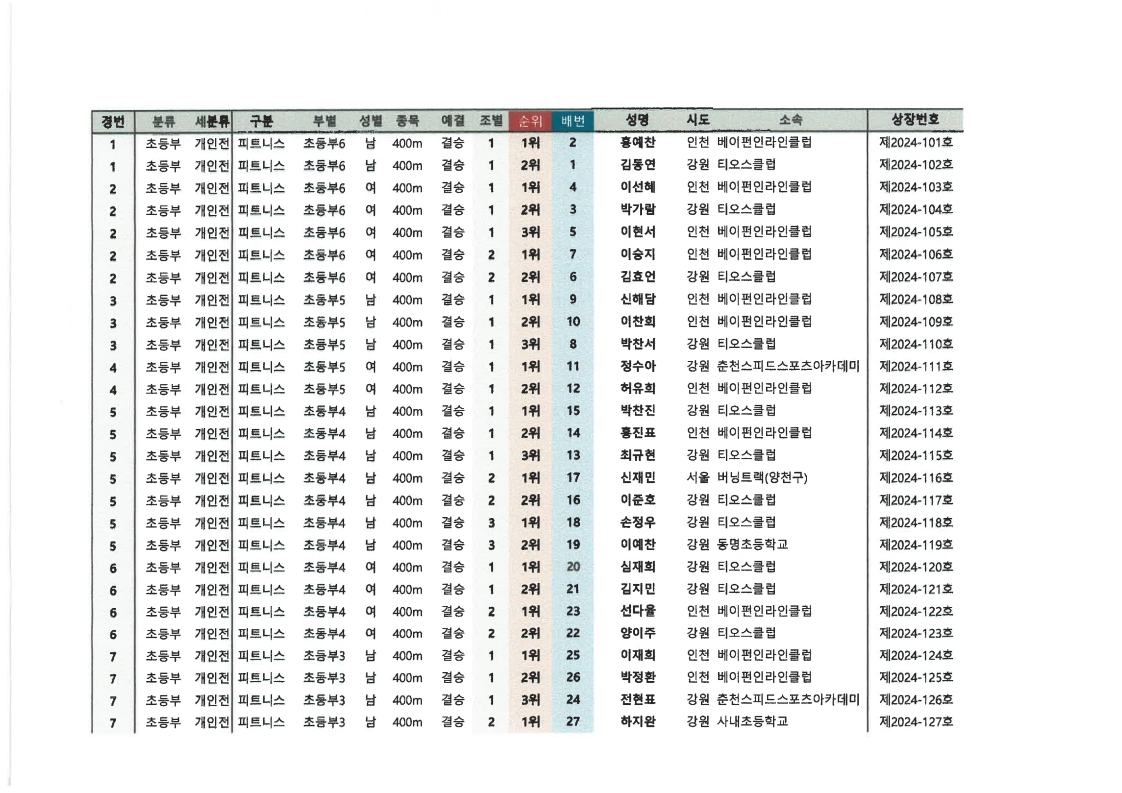Select the name 신재민
The height and width of the screenshot is (793, 1122).
[638, 477]
